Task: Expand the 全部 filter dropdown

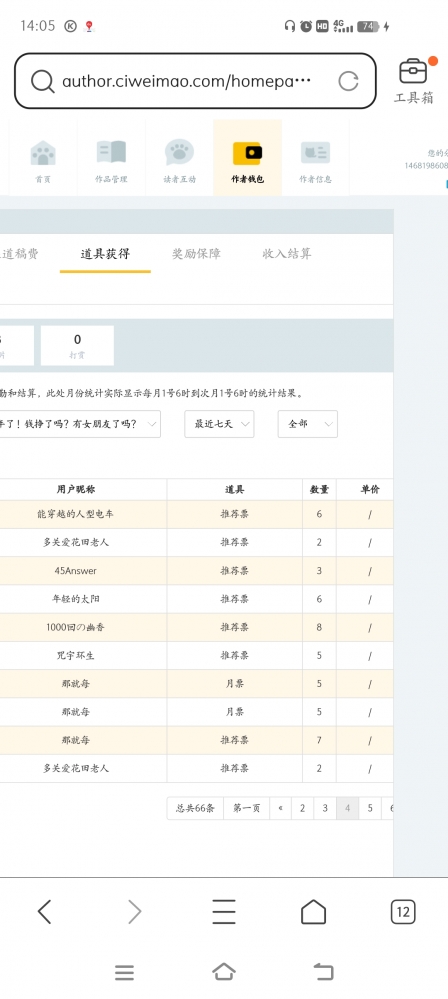Action: [307, 424]
